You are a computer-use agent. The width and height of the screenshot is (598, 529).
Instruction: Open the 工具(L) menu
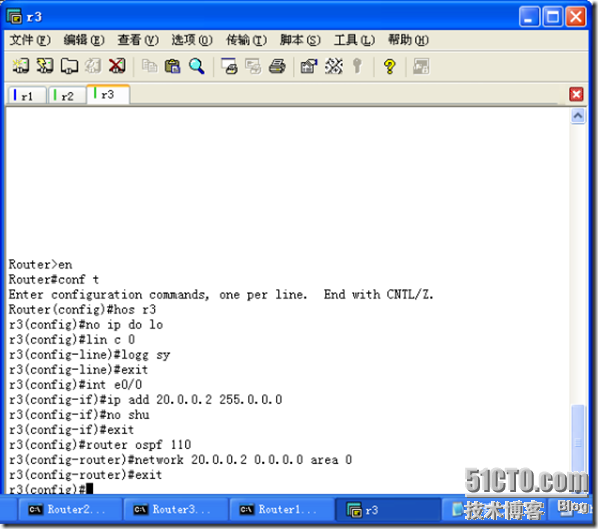[x=354, y=40]
